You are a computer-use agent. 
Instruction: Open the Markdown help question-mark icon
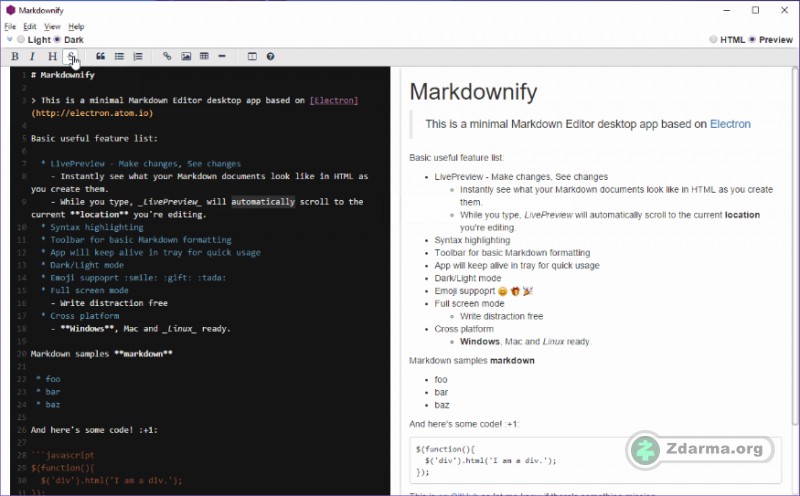click(x=270, y=57)
